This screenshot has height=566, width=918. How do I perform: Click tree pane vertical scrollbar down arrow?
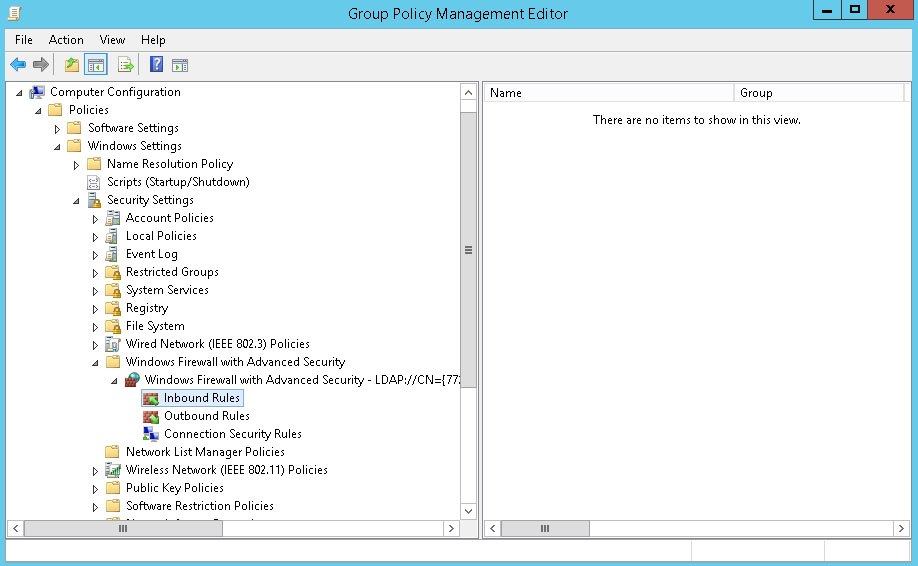coord(468,510)
